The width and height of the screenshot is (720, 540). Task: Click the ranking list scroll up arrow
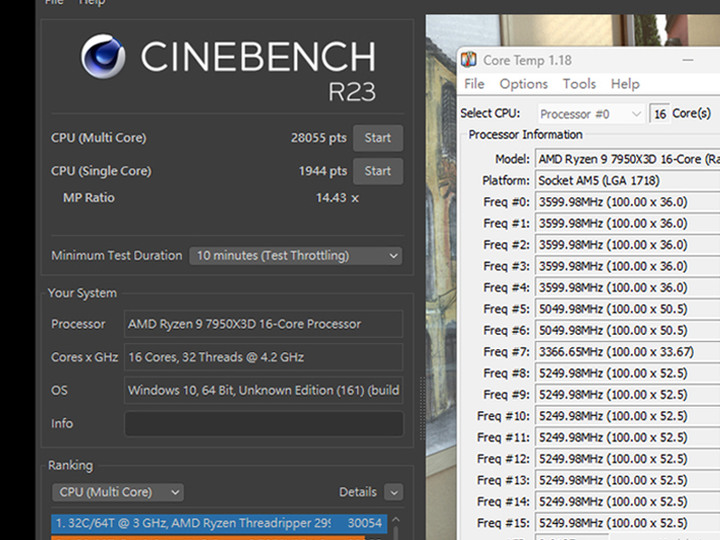pyautogui.click(x=396, y=520)
